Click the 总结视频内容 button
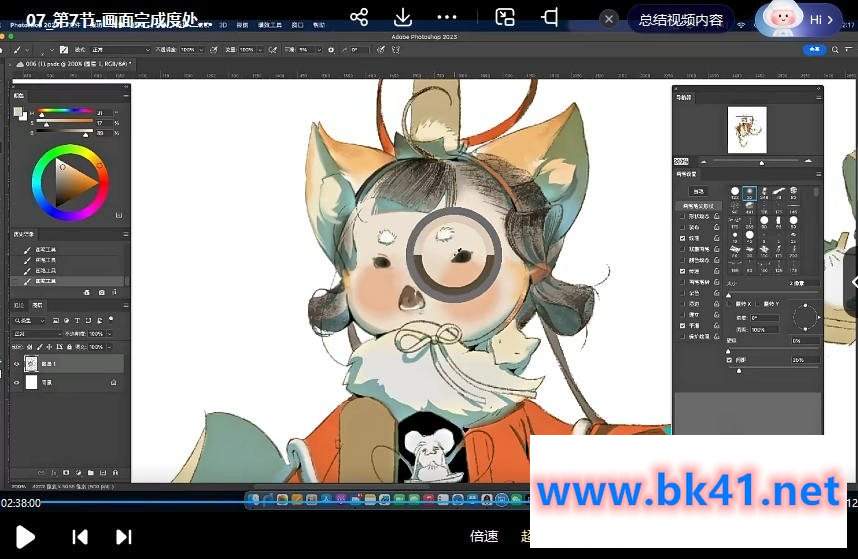Image resolution: width=858 pixels, height=559 pixels. pos(681,20)
